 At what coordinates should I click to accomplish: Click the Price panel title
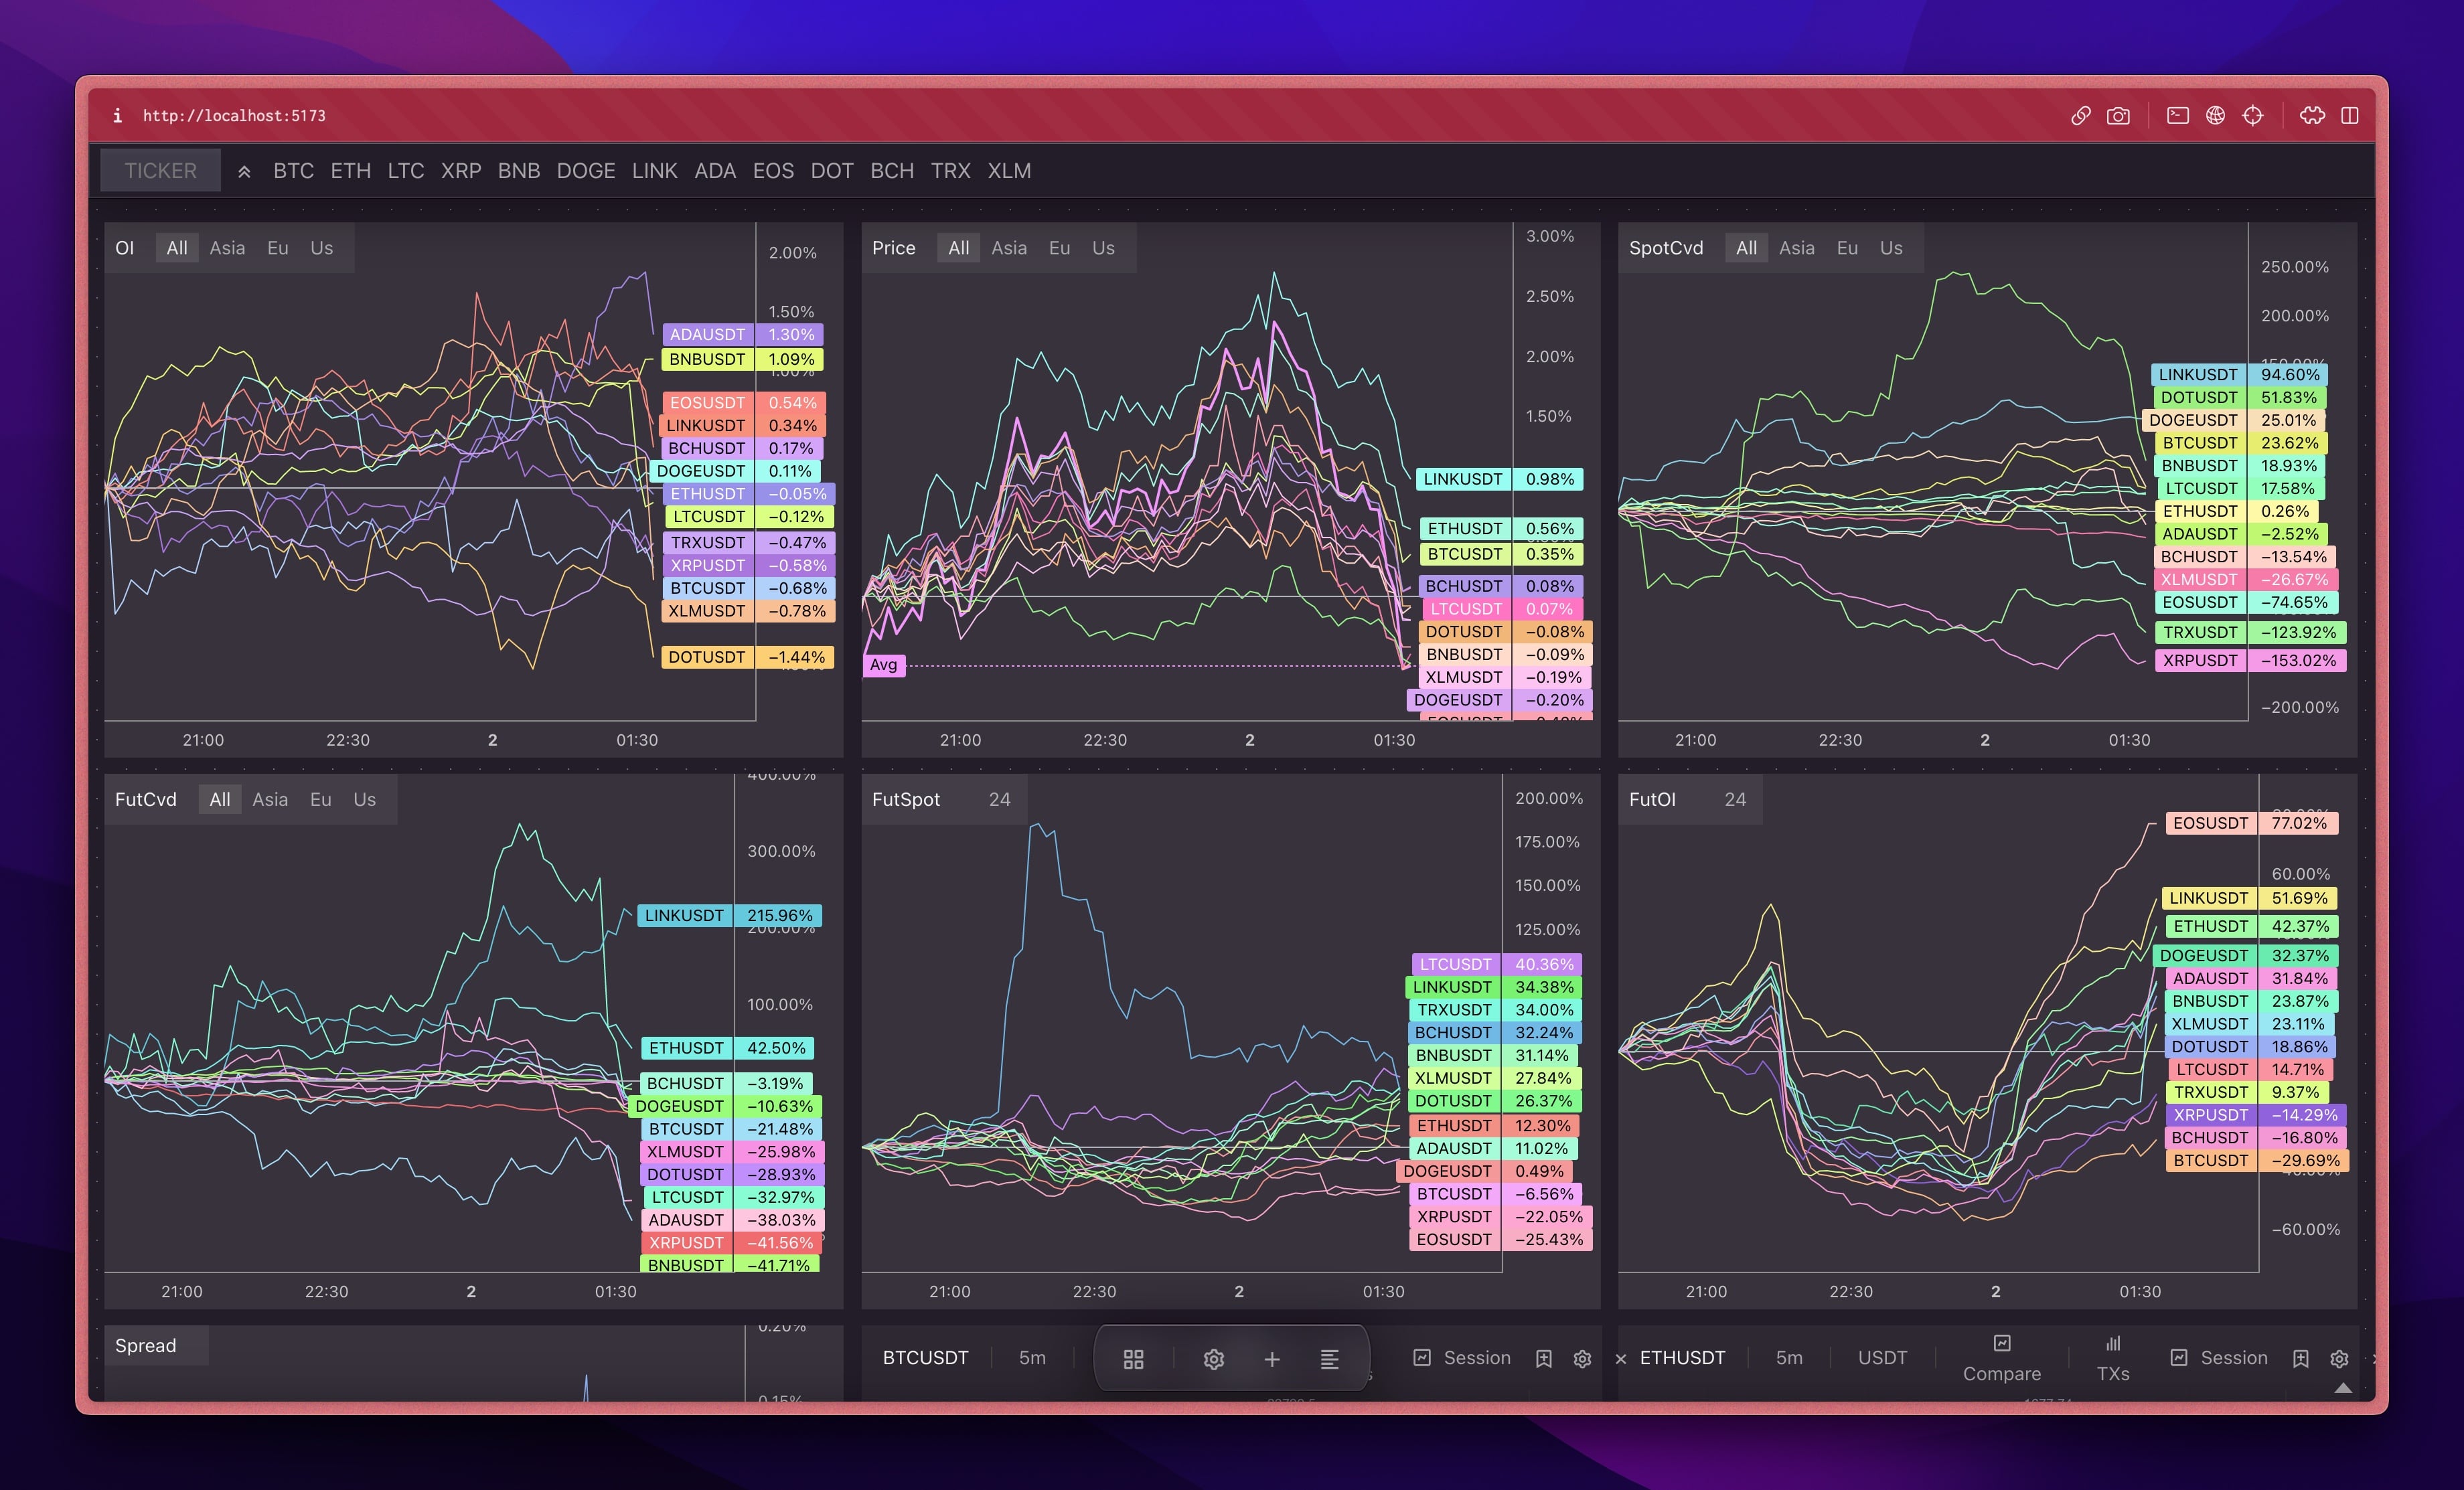click(x=893, y=248)
